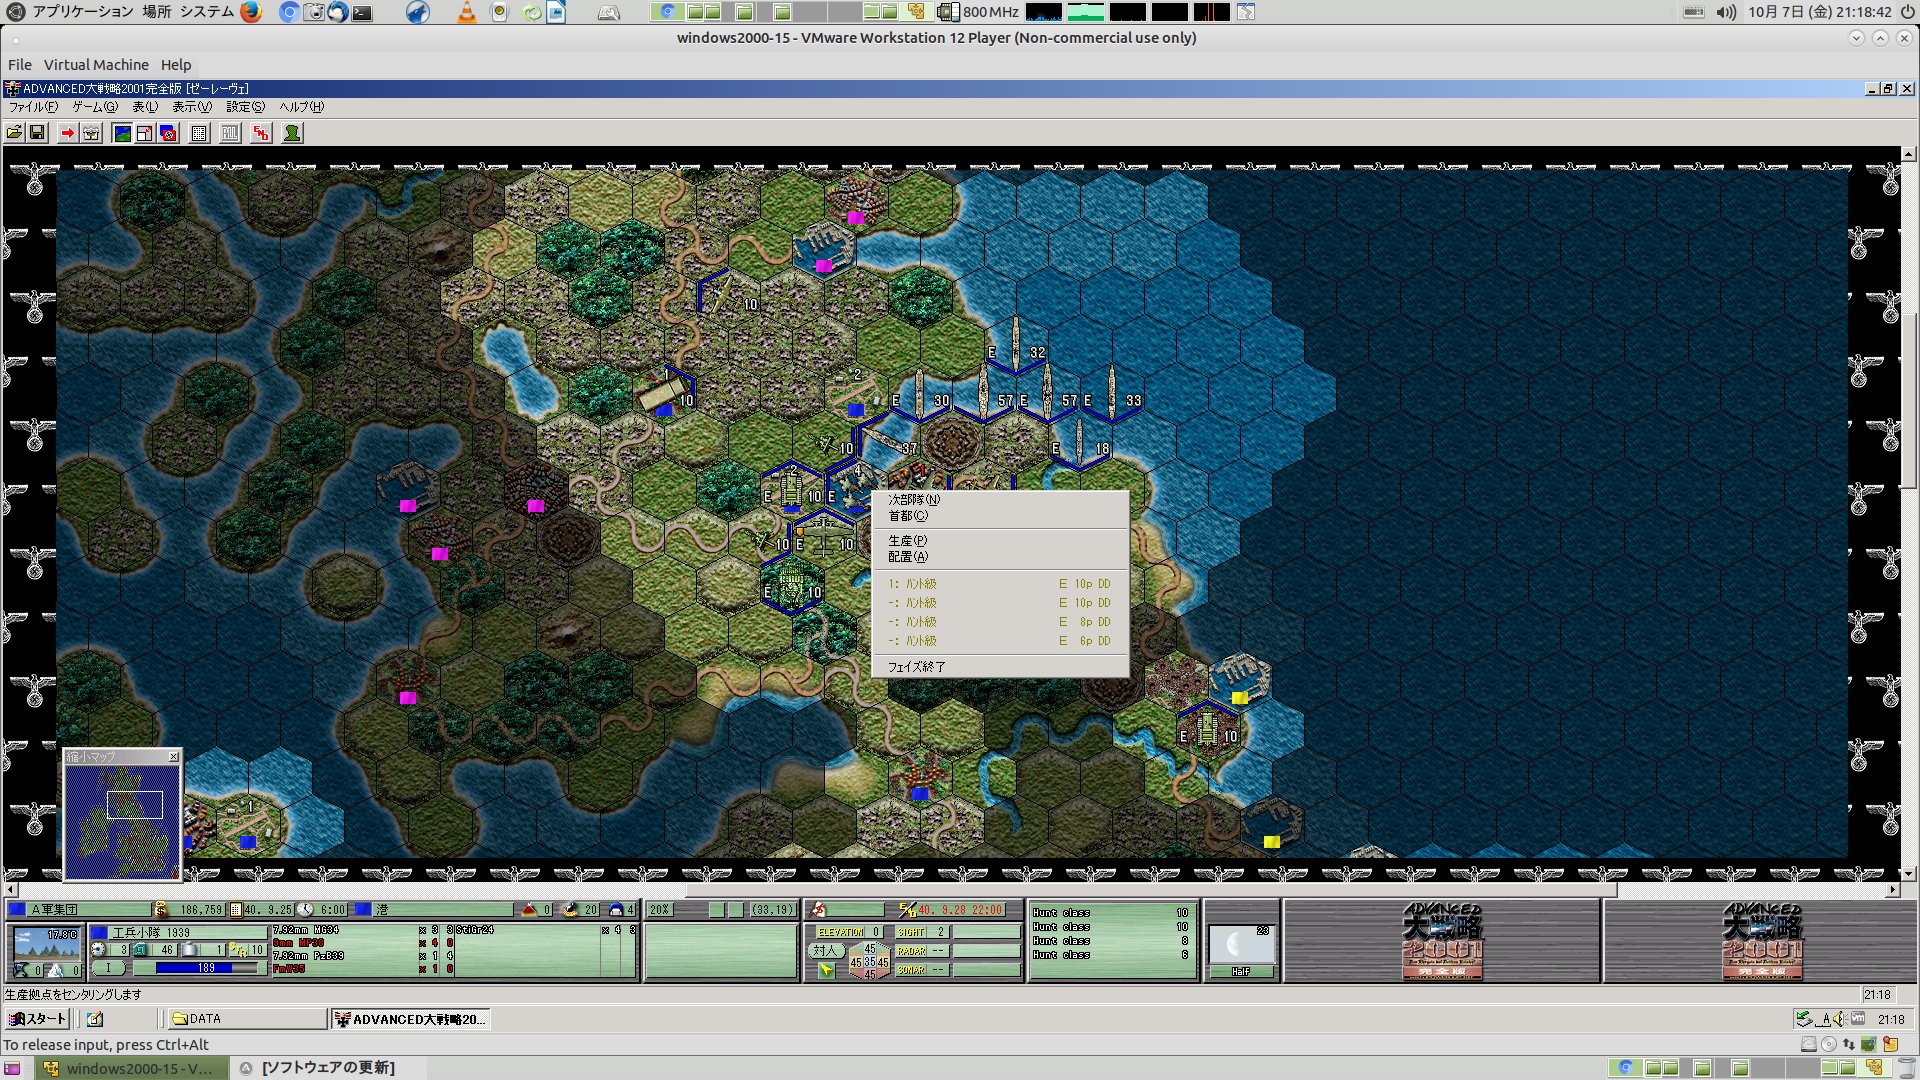Toggle the map view toolbar icon

[122, 133]
